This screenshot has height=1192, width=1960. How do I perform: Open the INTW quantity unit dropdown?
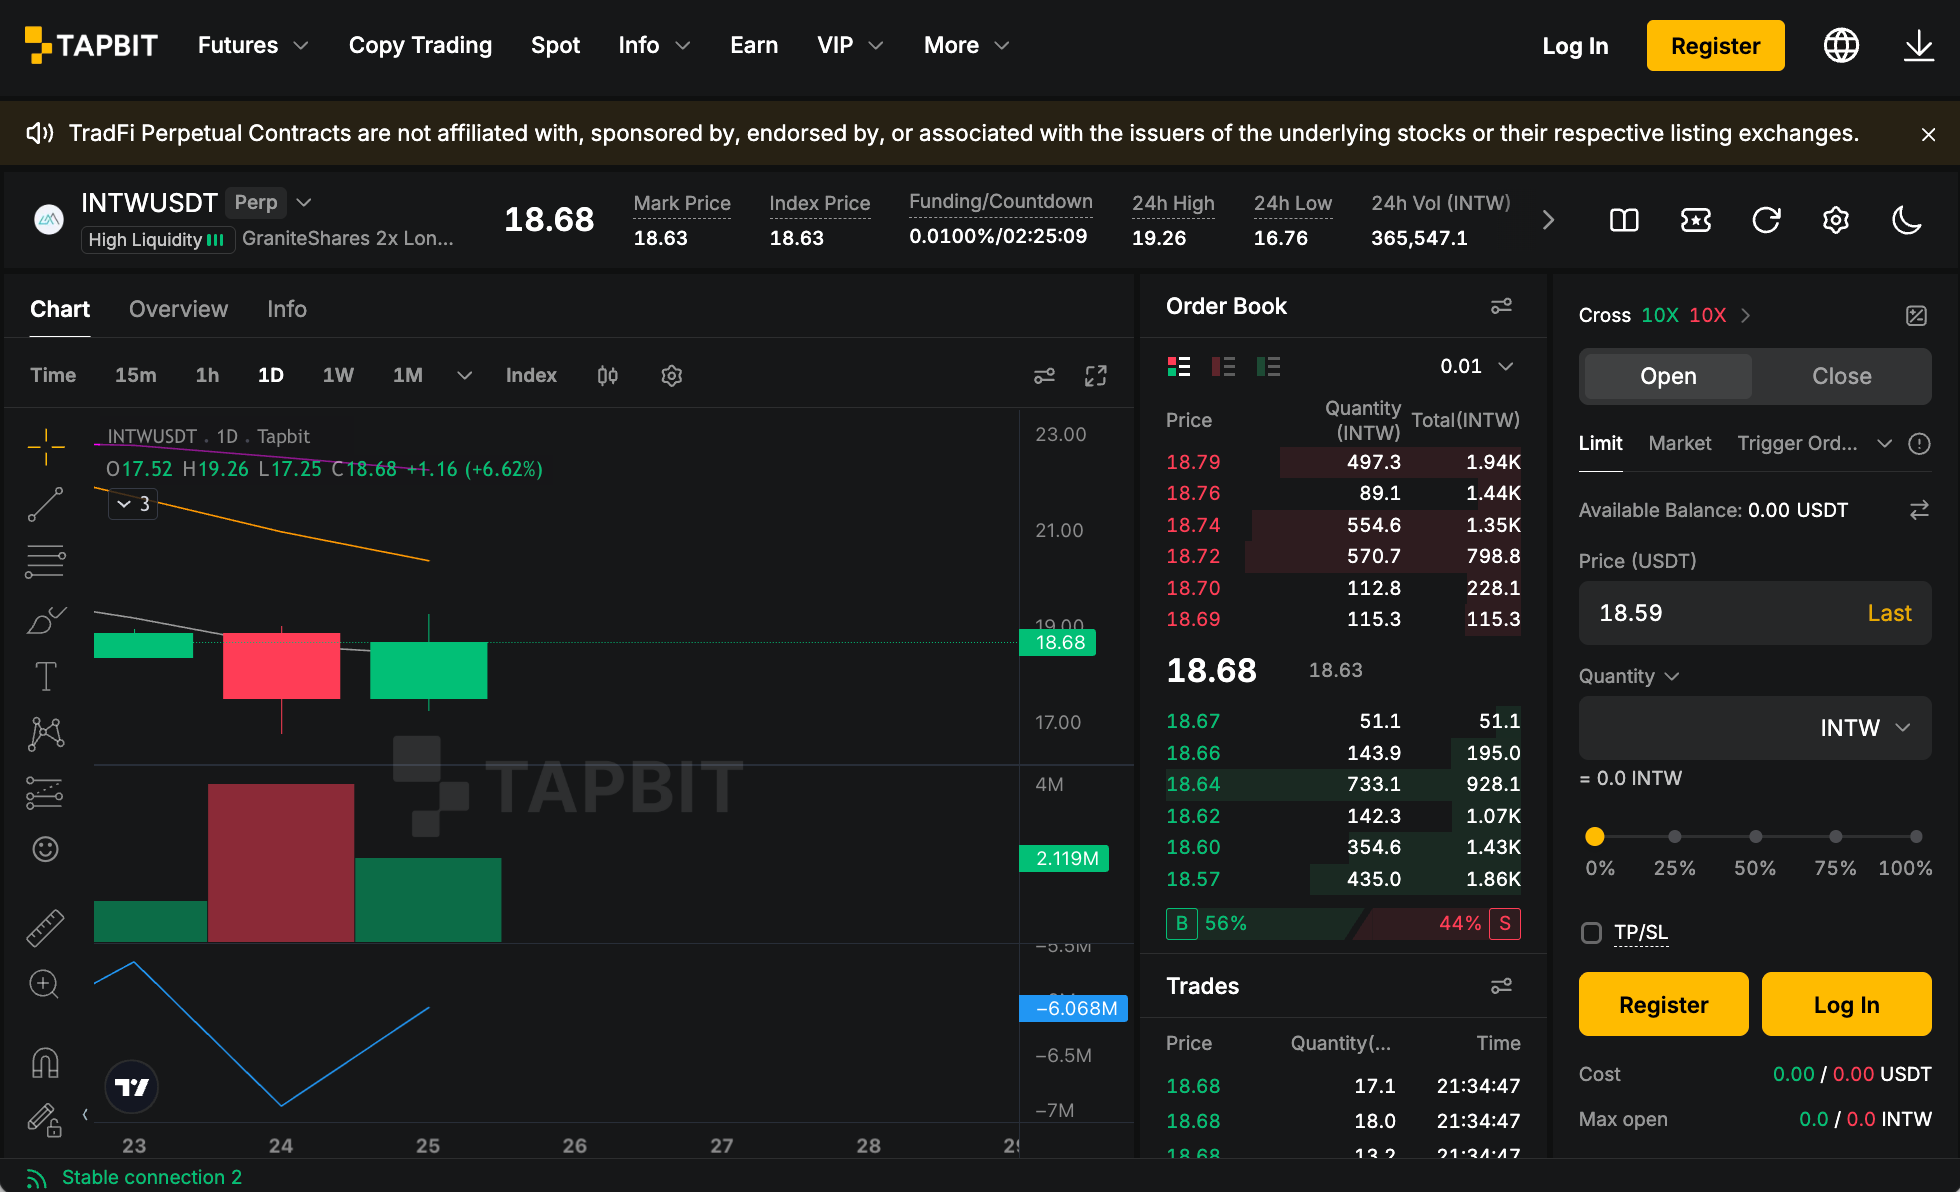coord(1864,728)
